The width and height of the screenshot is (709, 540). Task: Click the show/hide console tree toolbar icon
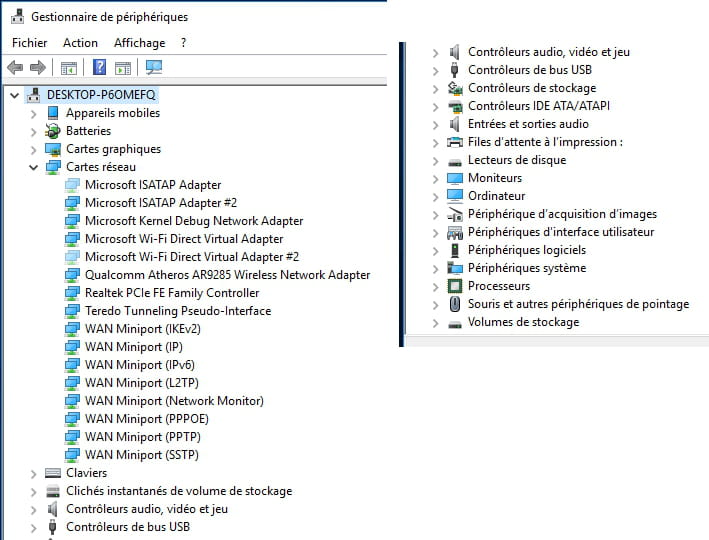[69, 68]
